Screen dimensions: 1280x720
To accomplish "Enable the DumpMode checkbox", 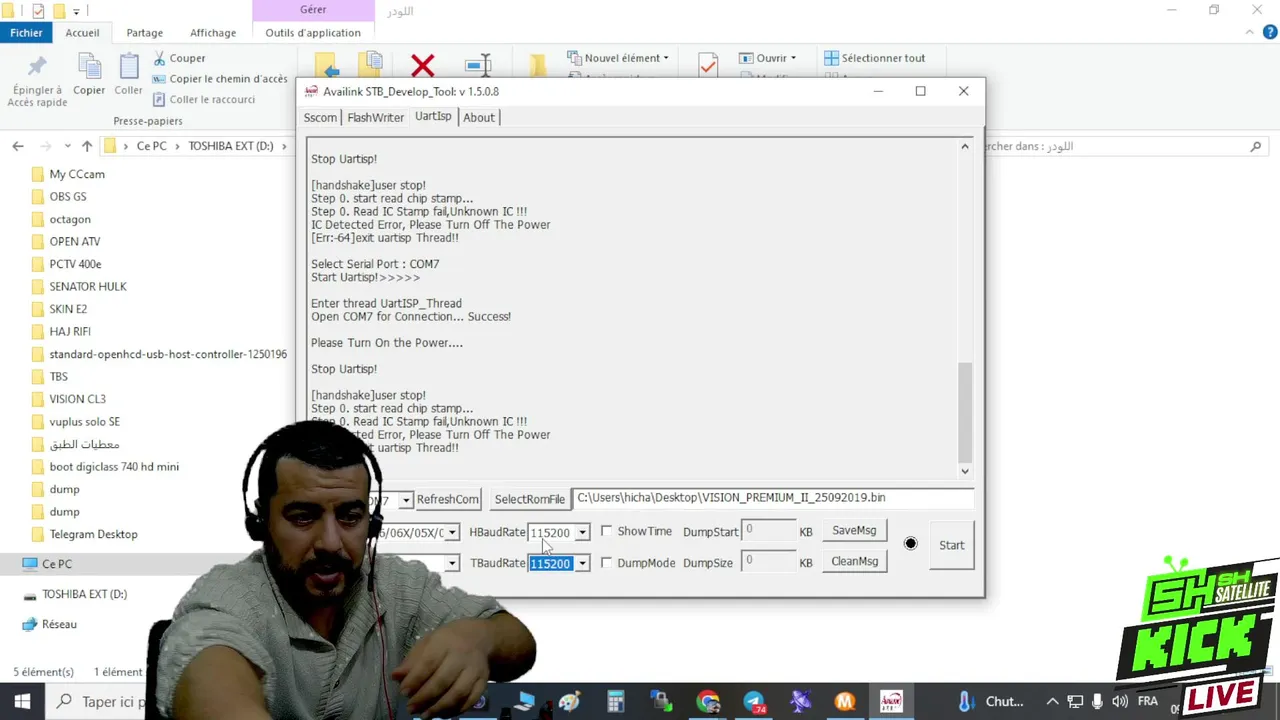I will click(x=606, y=562).
